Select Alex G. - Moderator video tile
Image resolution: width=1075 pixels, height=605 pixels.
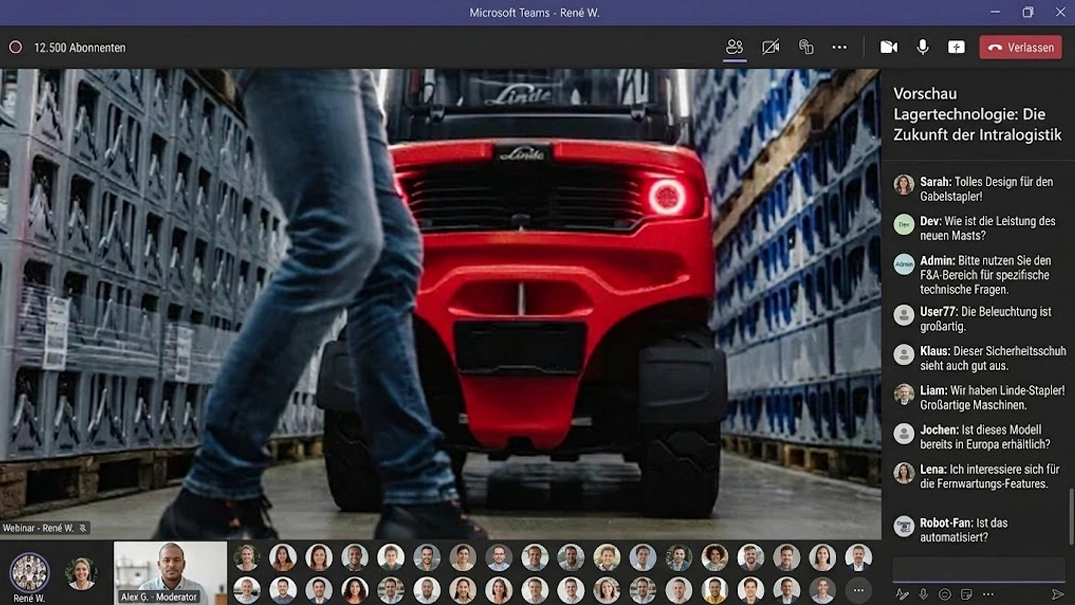(170, 571)
